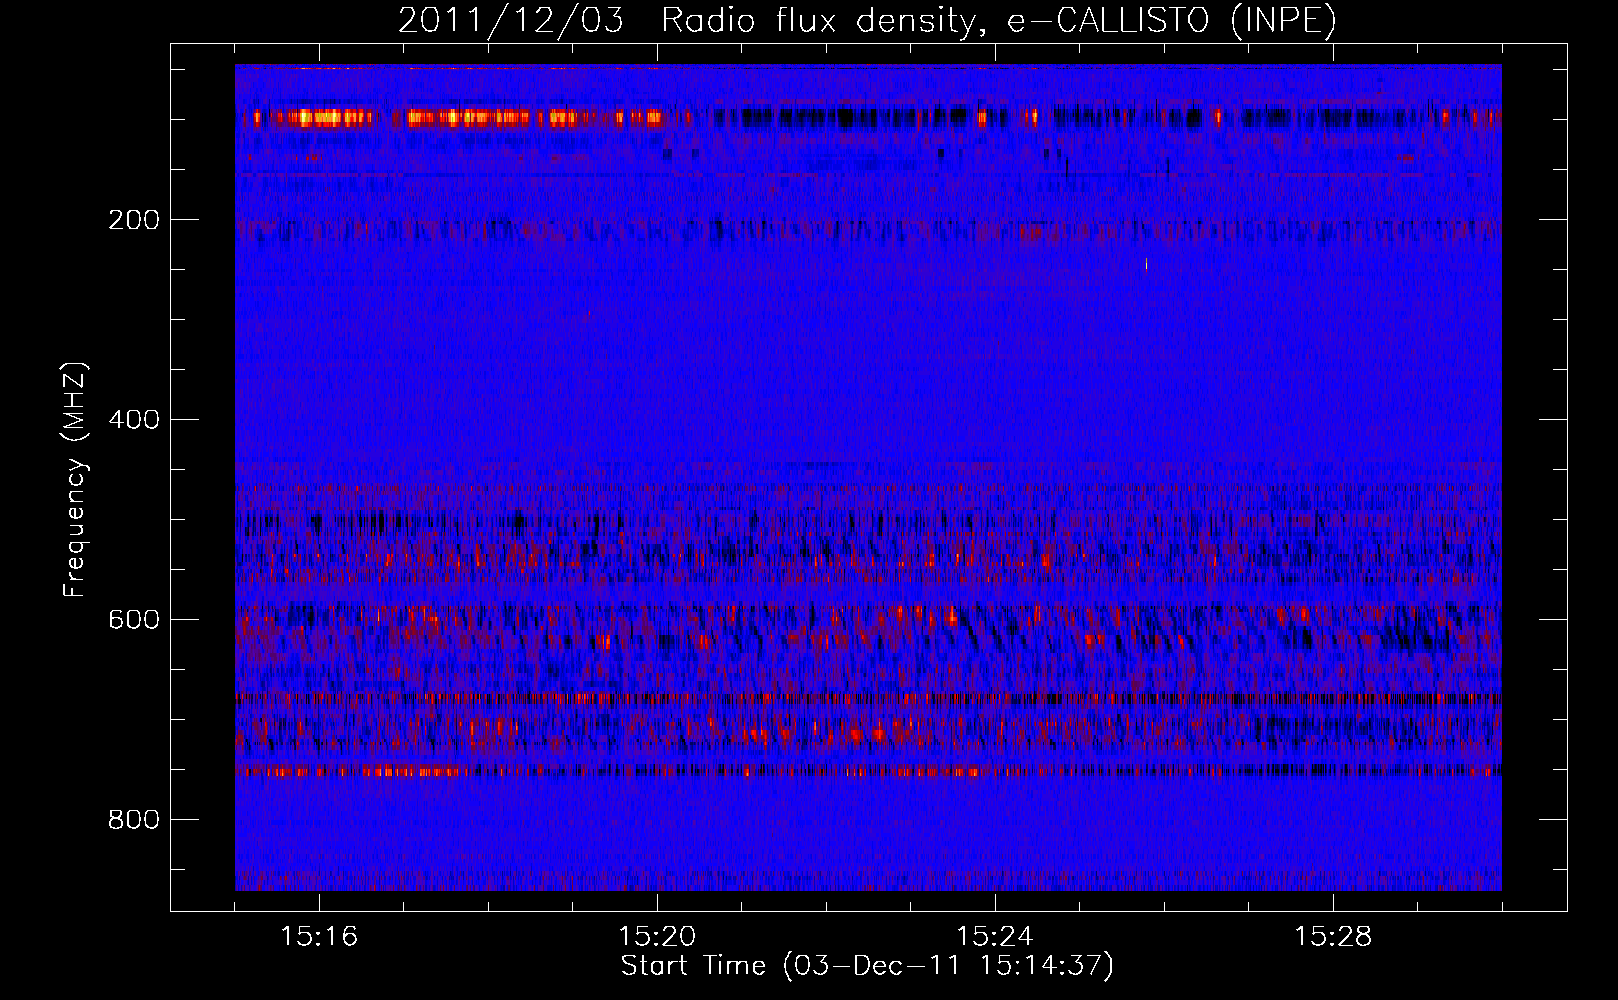Image resolution: width=1618 pixels, height=1000 pixels.
Task: Click the 15:28 time tick label
Action: click(1333, 937)
